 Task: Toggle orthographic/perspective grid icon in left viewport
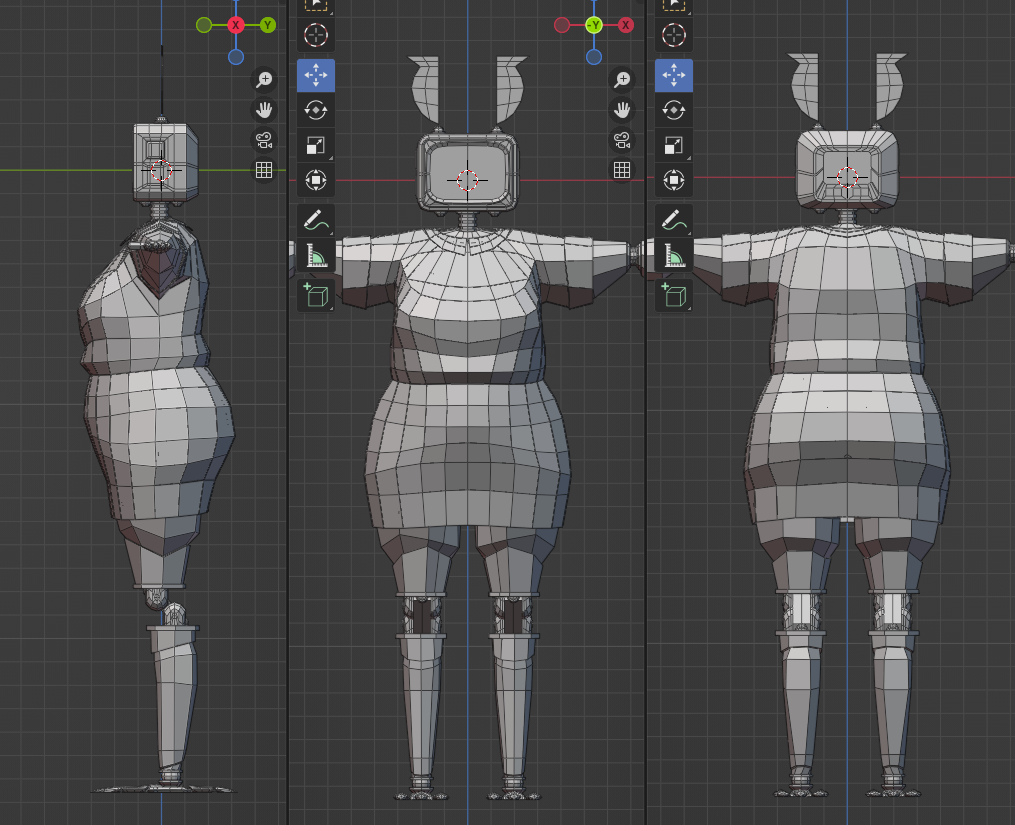[x=264, y=171]
